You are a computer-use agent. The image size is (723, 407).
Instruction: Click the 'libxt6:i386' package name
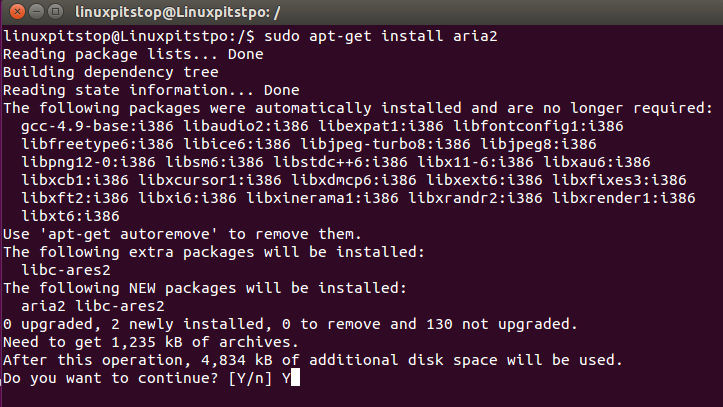coord(69,216)
